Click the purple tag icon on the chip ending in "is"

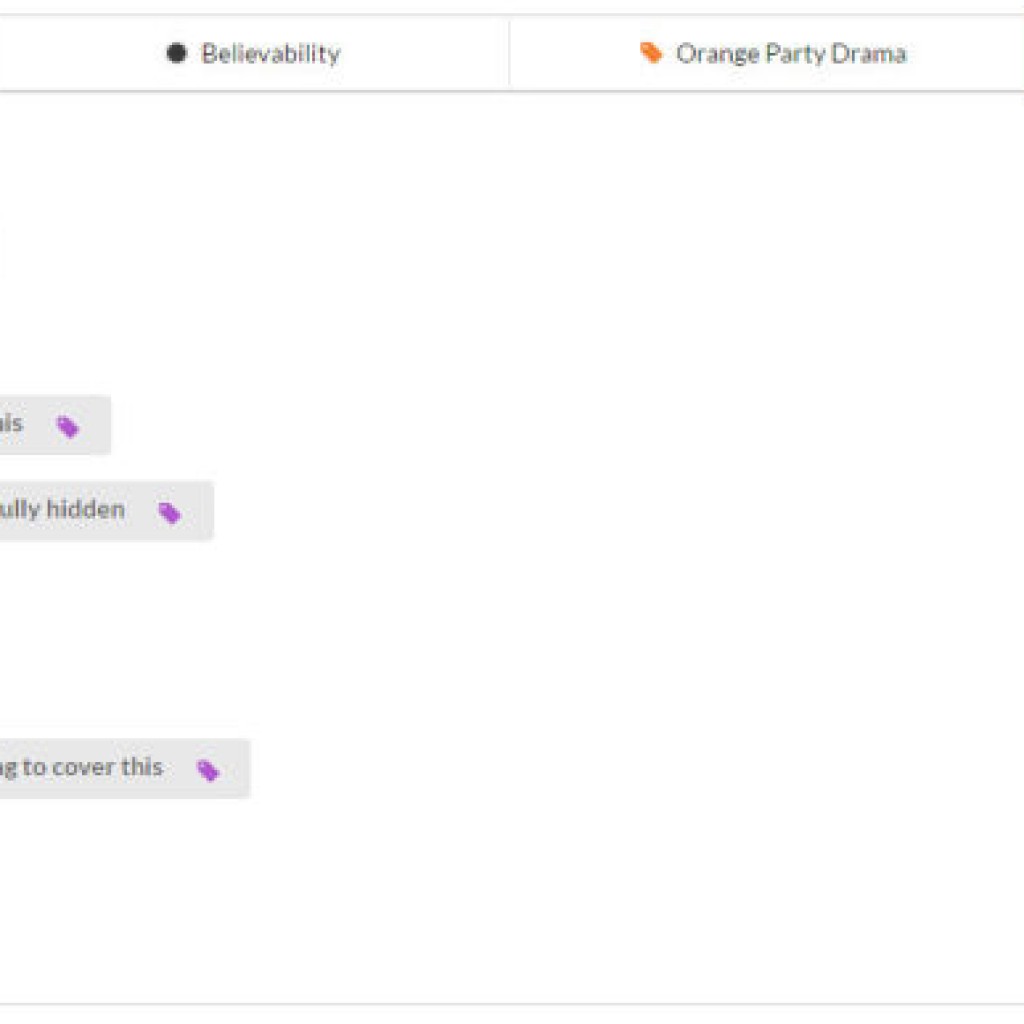pos(67,427)
